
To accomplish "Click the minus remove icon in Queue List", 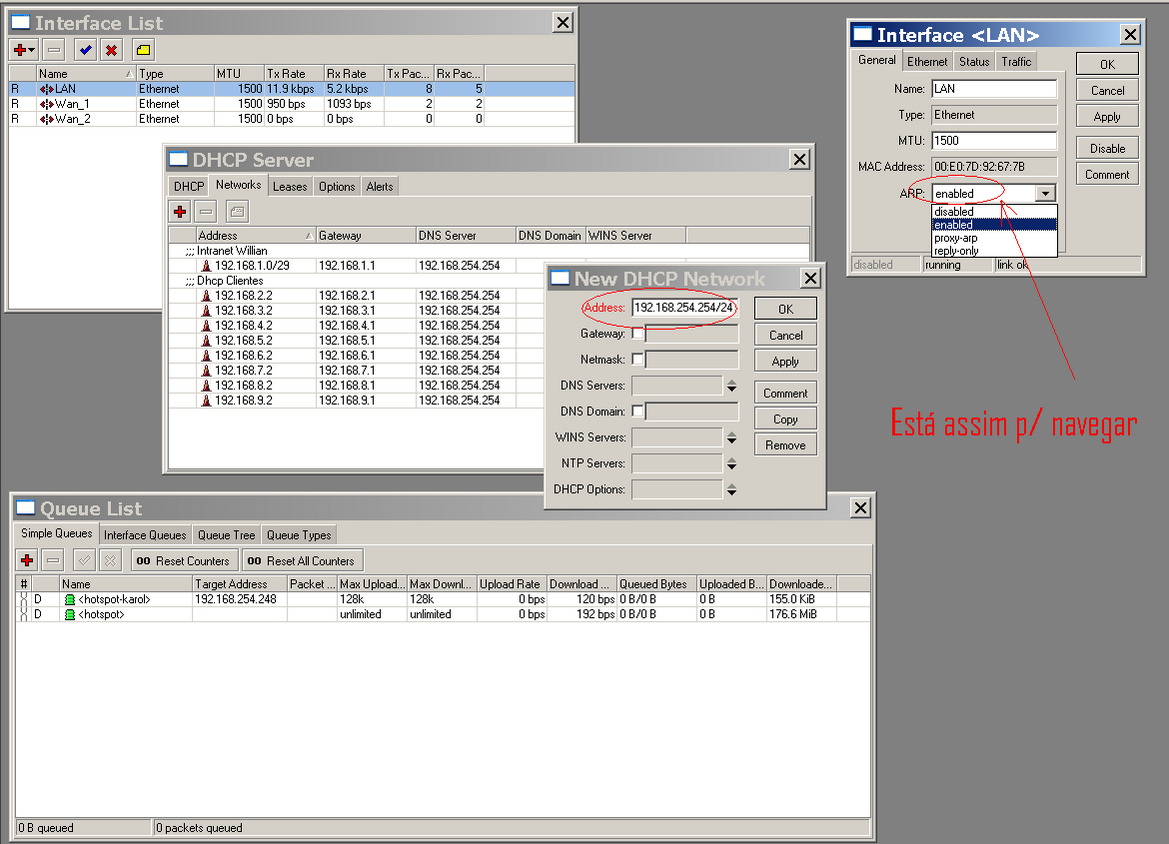I will point(53,560).
